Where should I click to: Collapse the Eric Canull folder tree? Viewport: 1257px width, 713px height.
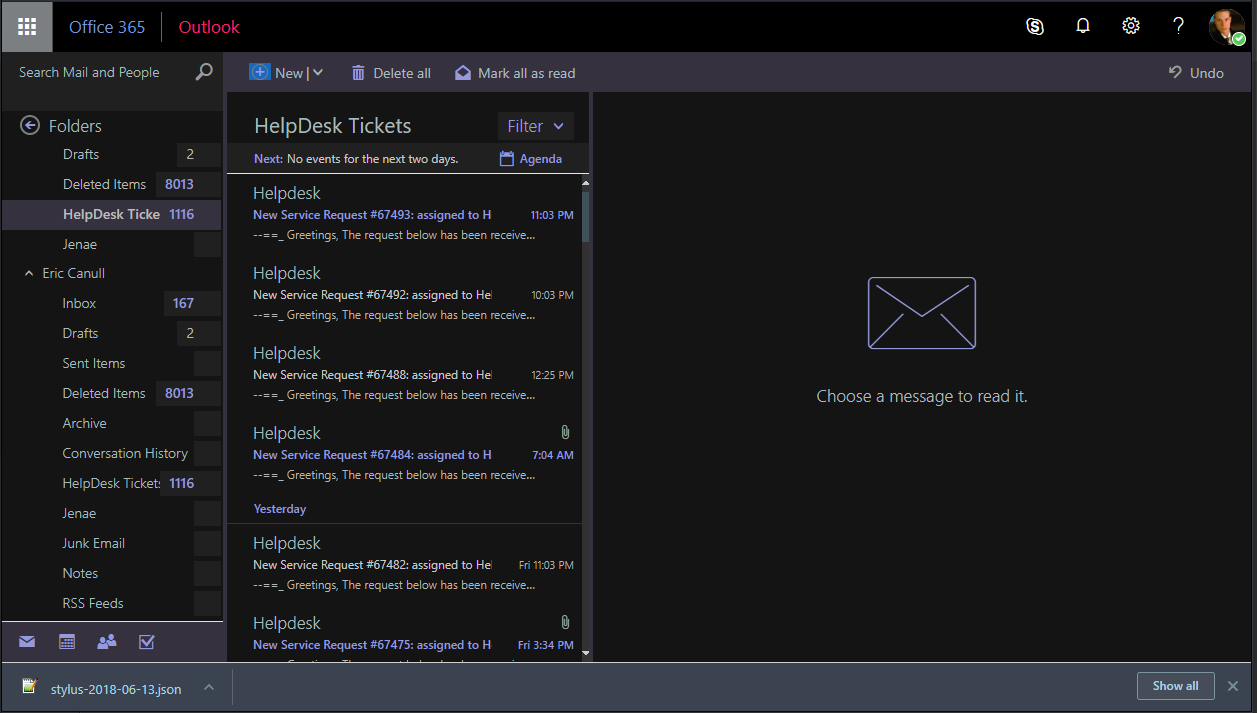coord(28,273)
